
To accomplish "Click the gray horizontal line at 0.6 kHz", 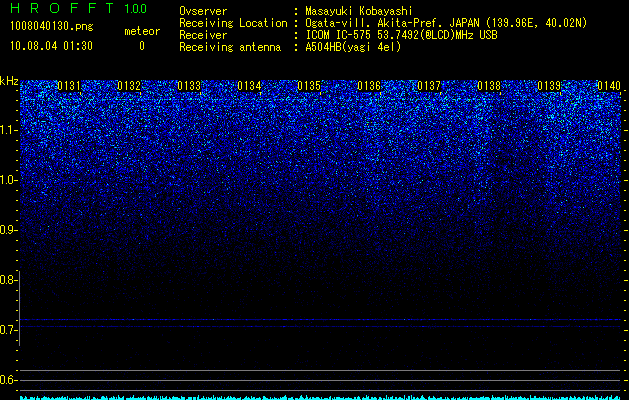I will (x=320, y=380).
